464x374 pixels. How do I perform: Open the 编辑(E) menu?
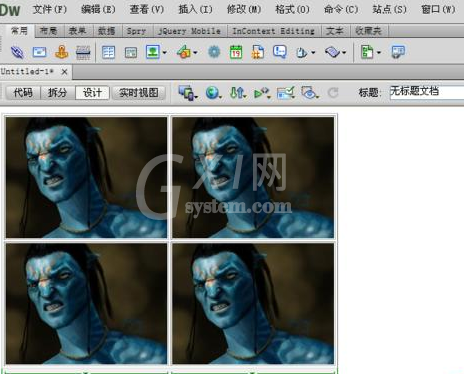pos(98,9)
